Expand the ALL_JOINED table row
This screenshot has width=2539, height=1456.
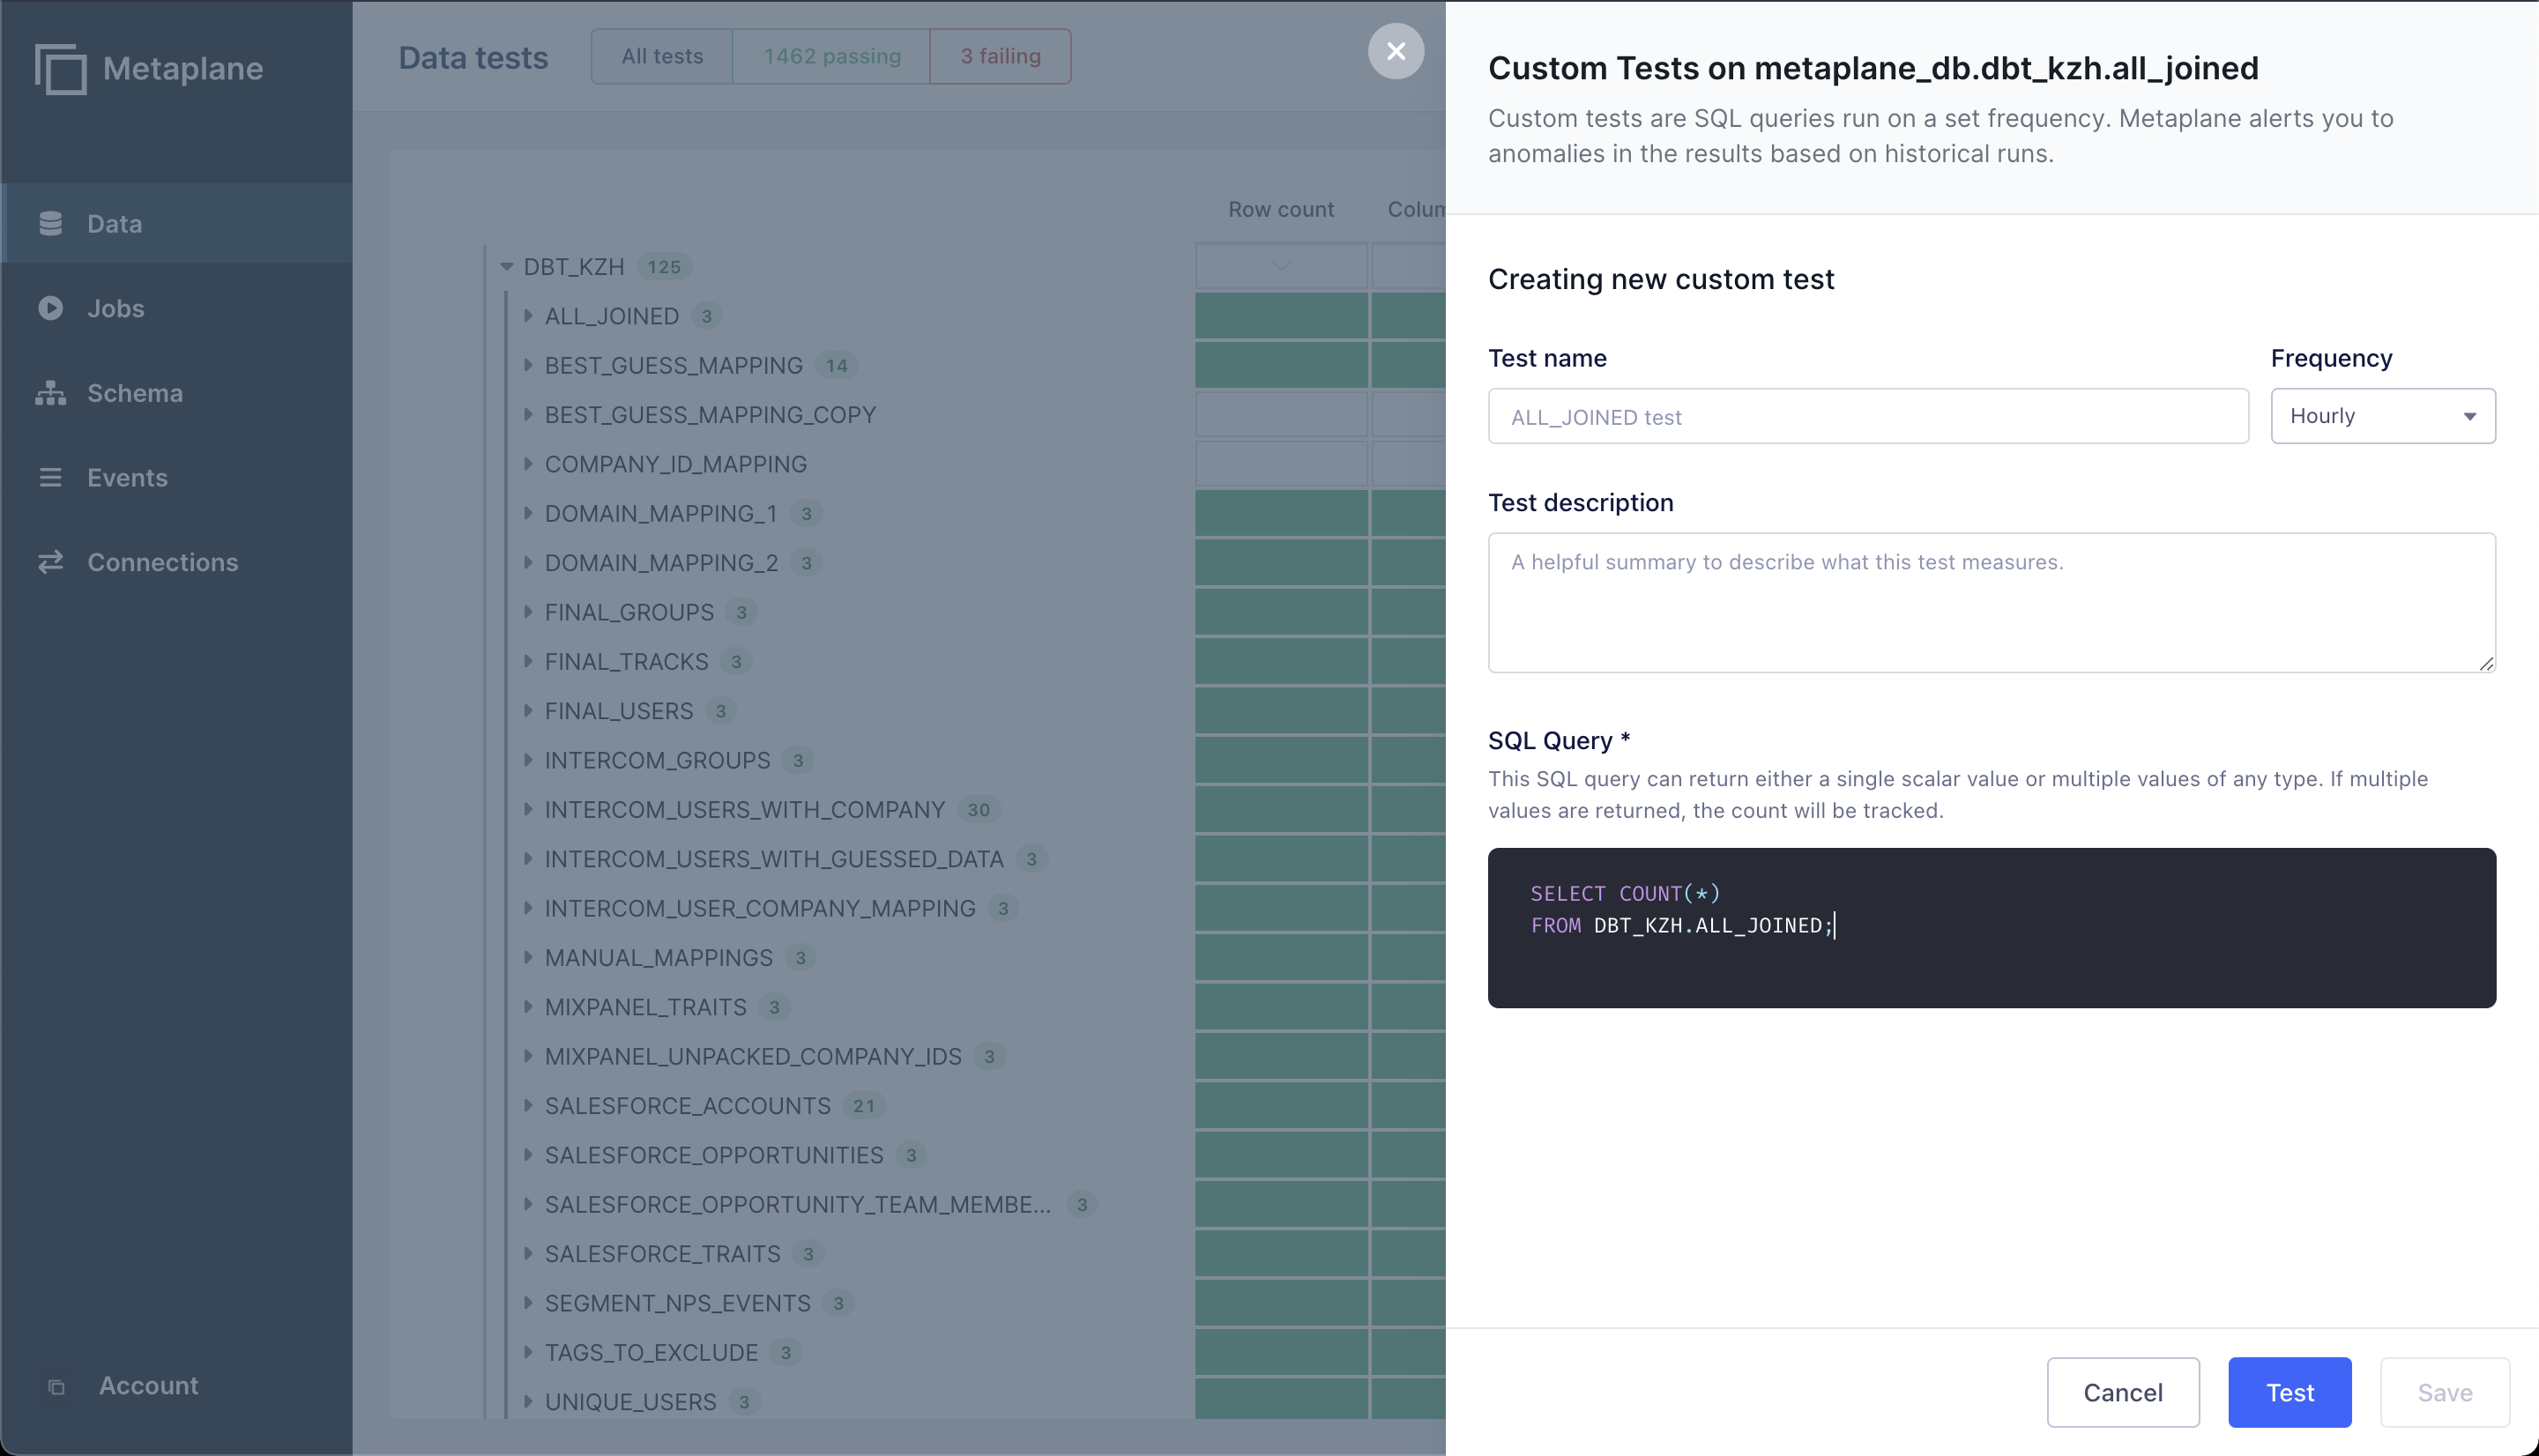(x=528, y=316)
